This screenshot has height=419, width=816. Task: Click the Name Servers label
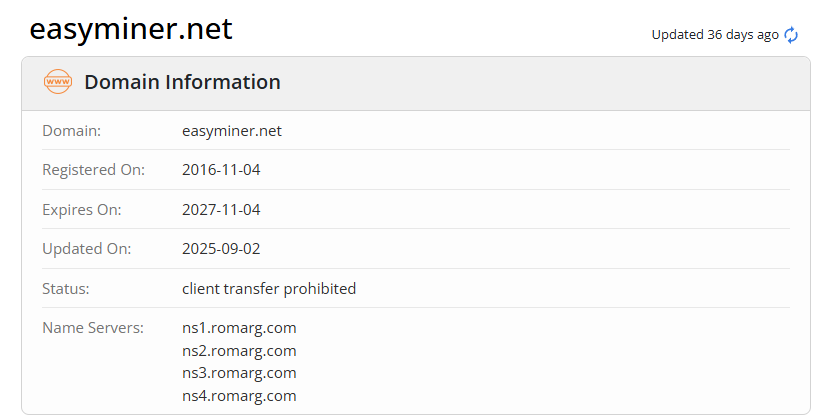tap(93, 327)
